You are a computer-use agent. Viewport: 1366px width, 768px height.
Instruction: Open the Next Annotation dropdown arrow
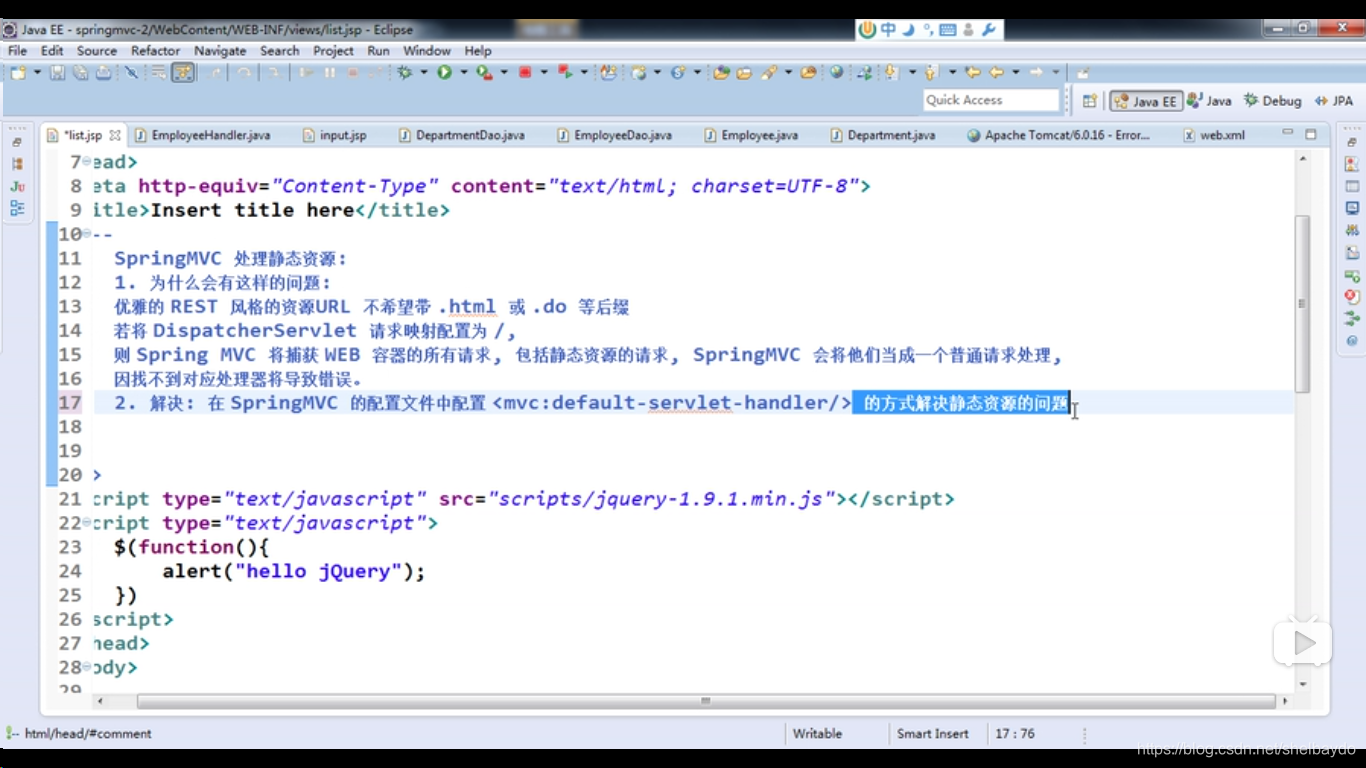pos(912,72)
